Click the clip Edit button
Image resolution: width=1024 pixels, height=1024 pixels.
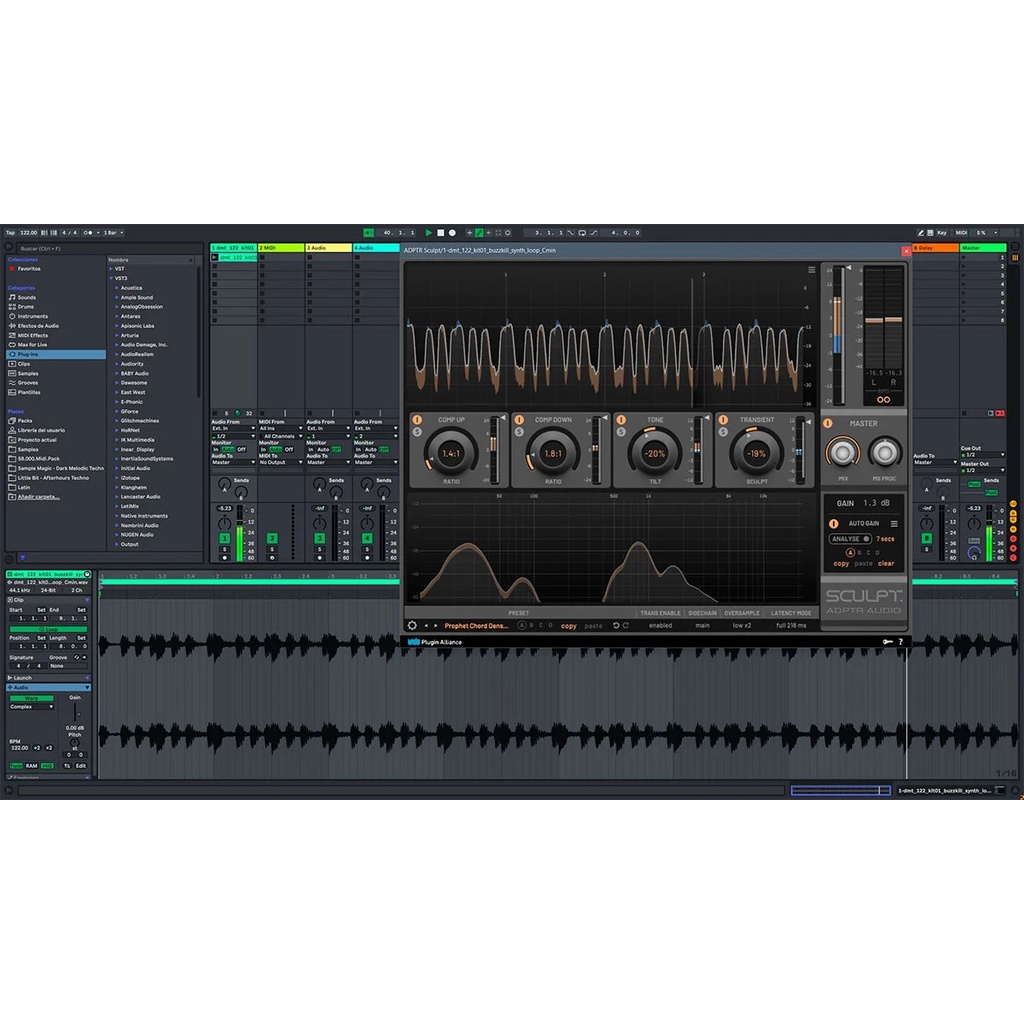click(x=80, y=765)
